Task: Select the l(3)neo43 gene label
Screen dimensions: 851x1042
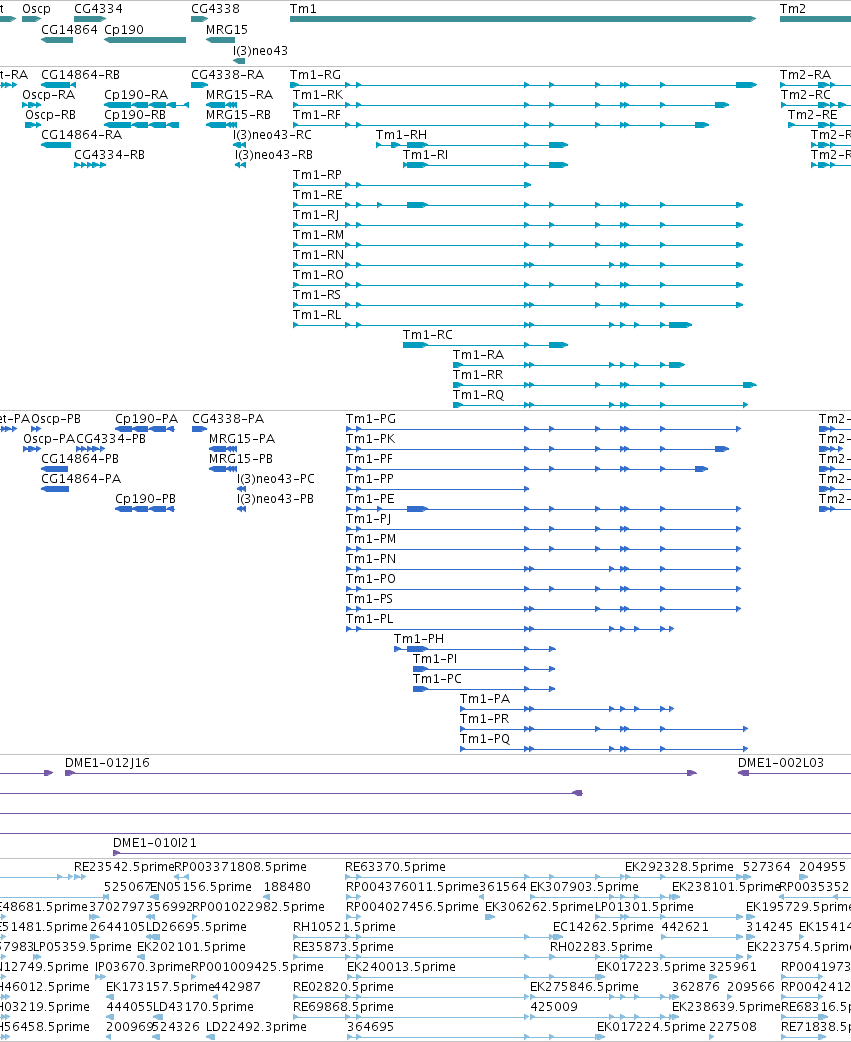Action: 260,51
